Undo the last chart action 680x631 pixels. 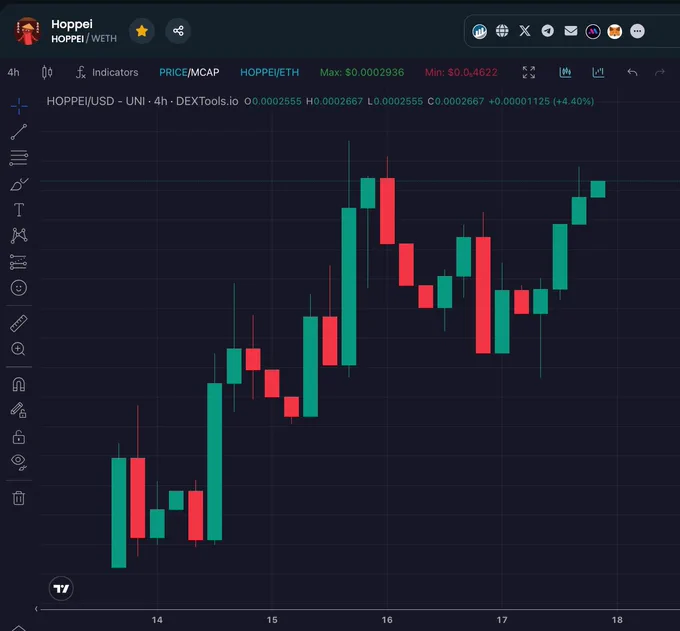(x=632, y=72)
